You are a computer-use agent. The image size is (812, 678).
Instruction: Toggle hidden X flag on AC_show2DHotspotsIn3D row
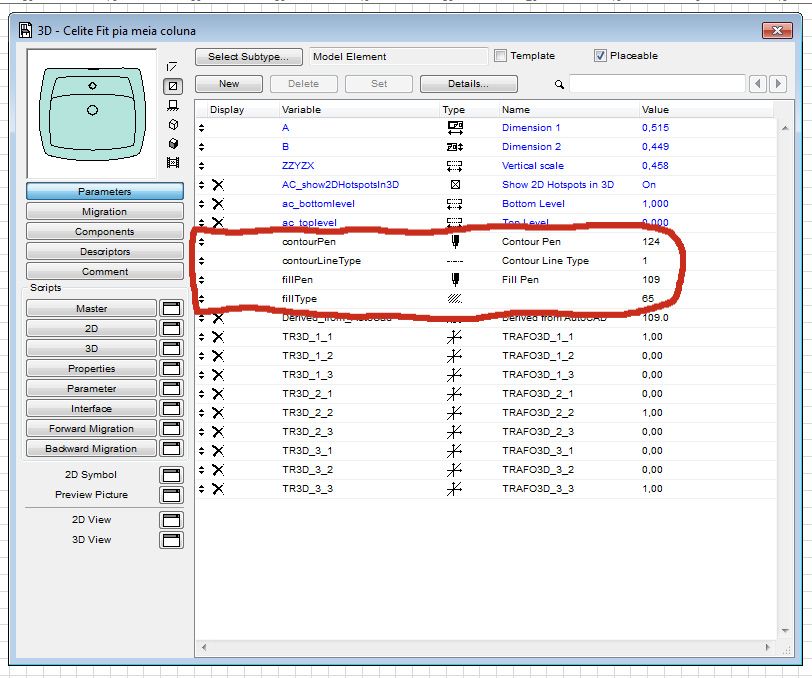tap(218, 185)
